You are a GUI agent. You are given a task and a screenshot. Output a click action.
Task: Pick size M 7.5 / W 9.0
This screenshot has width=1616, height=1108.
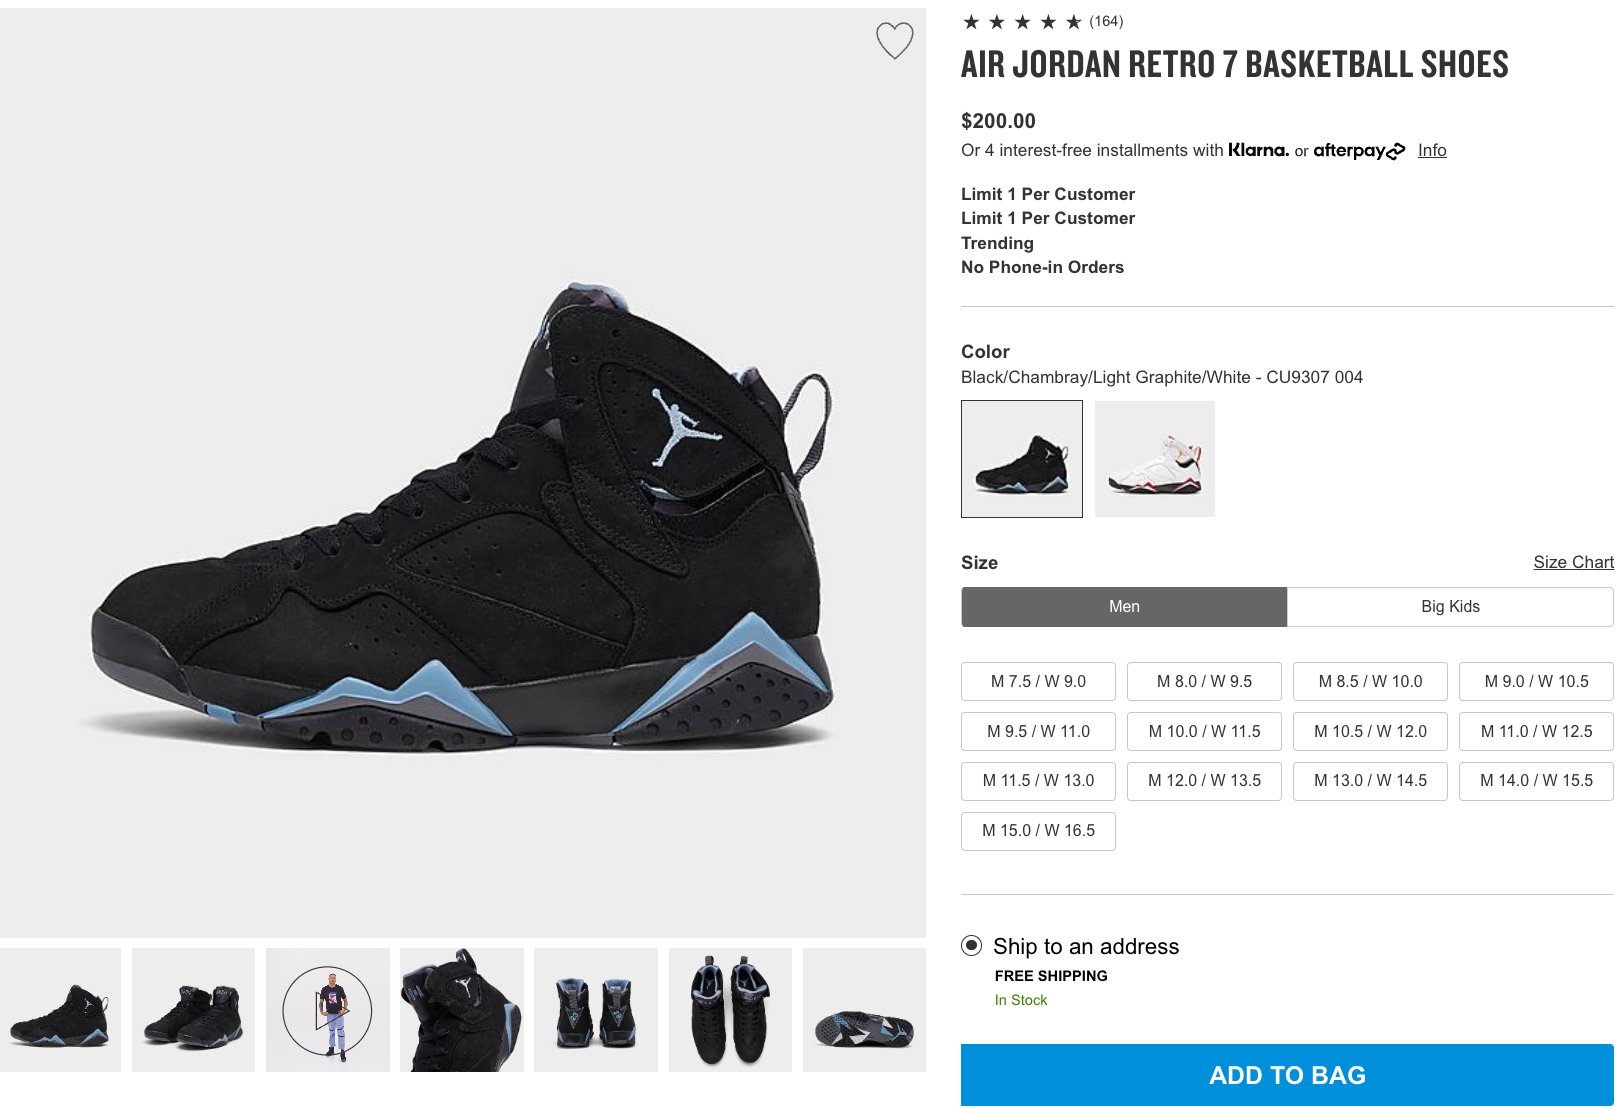click(x=1038, y=681)
